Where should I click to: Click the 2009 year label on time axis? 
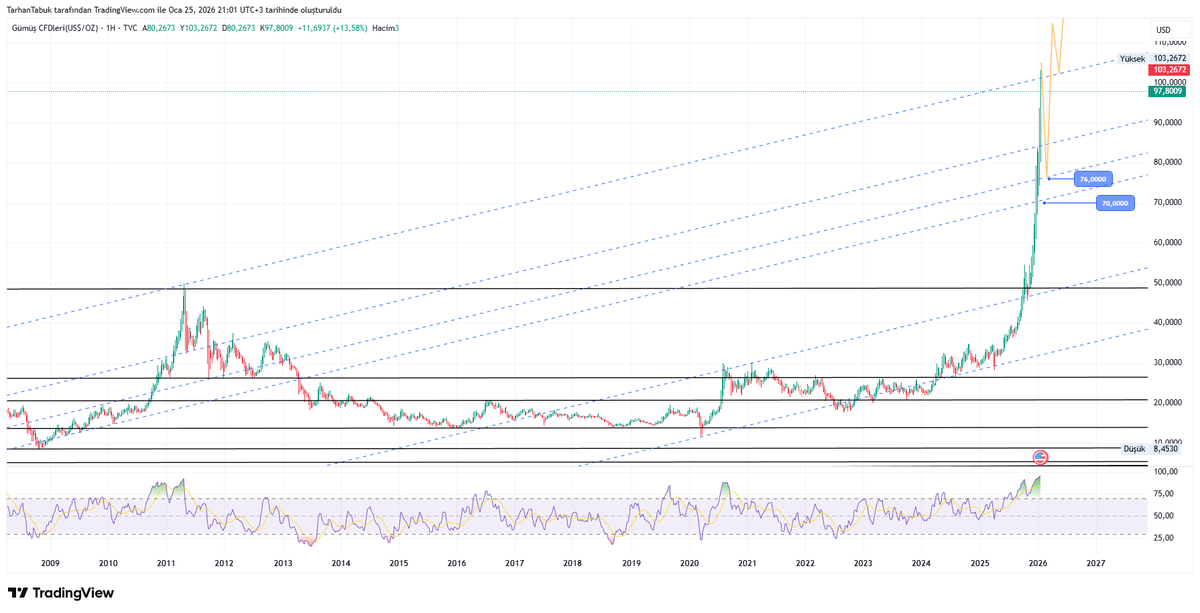[x=50, y=563]
